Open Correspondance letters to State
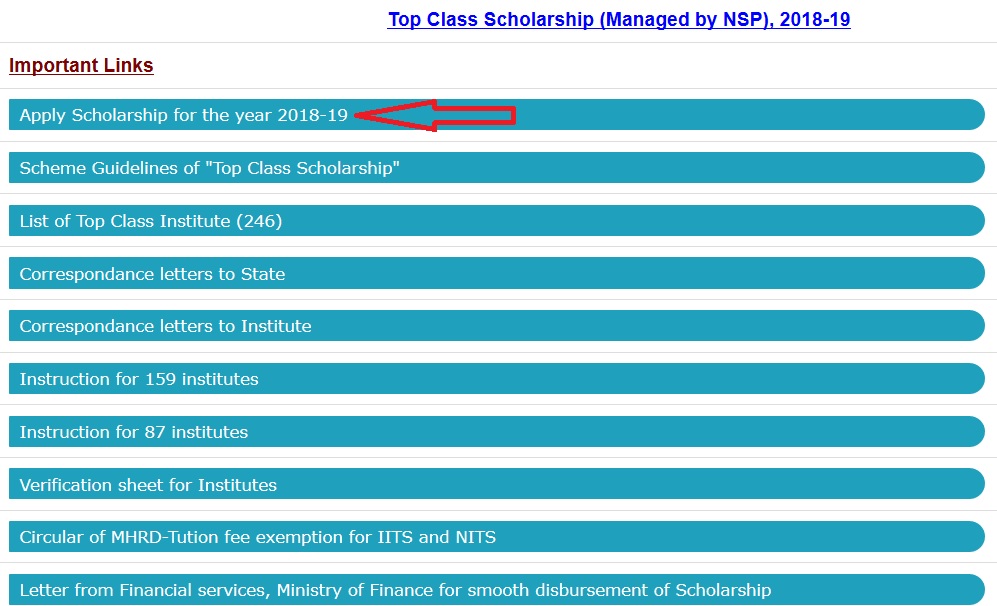The image size is (997, 606). [152, 274]
